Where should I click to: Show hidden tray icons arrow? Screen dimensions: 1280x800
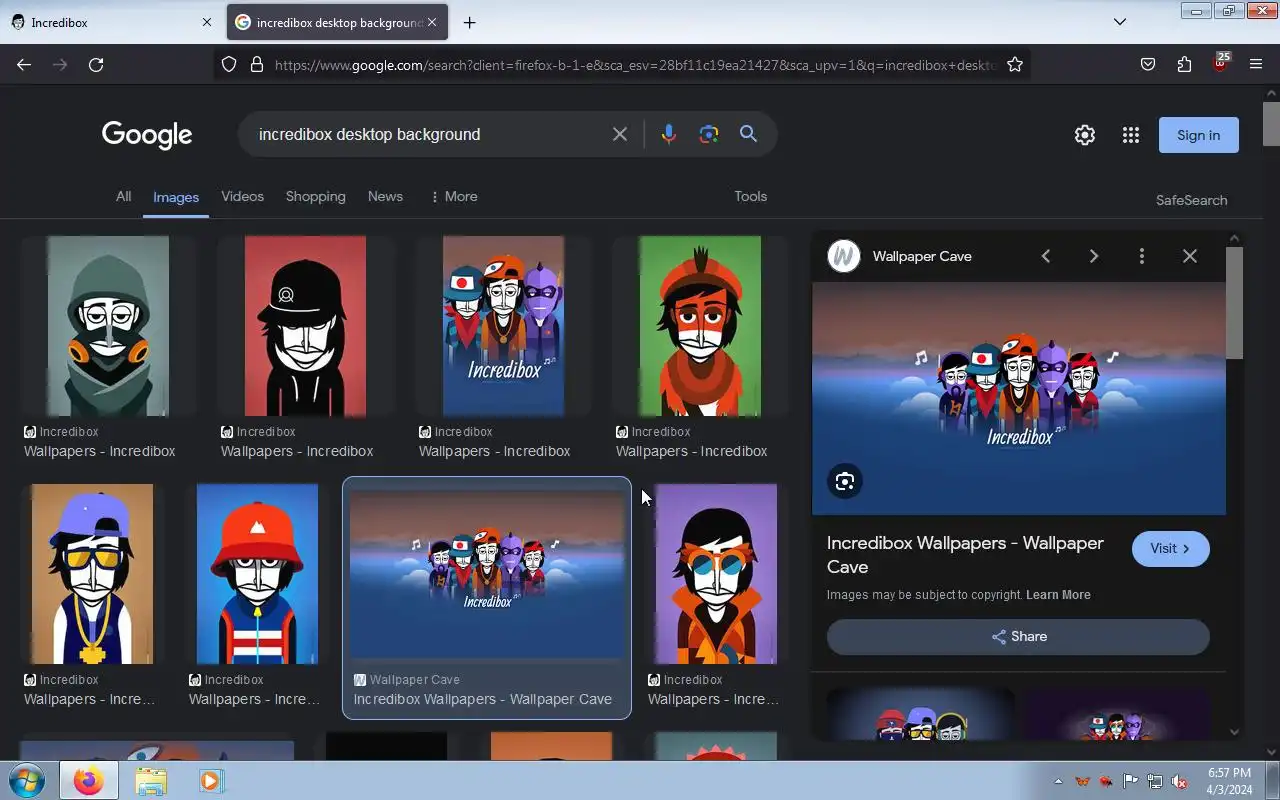tap(1058, 781)
